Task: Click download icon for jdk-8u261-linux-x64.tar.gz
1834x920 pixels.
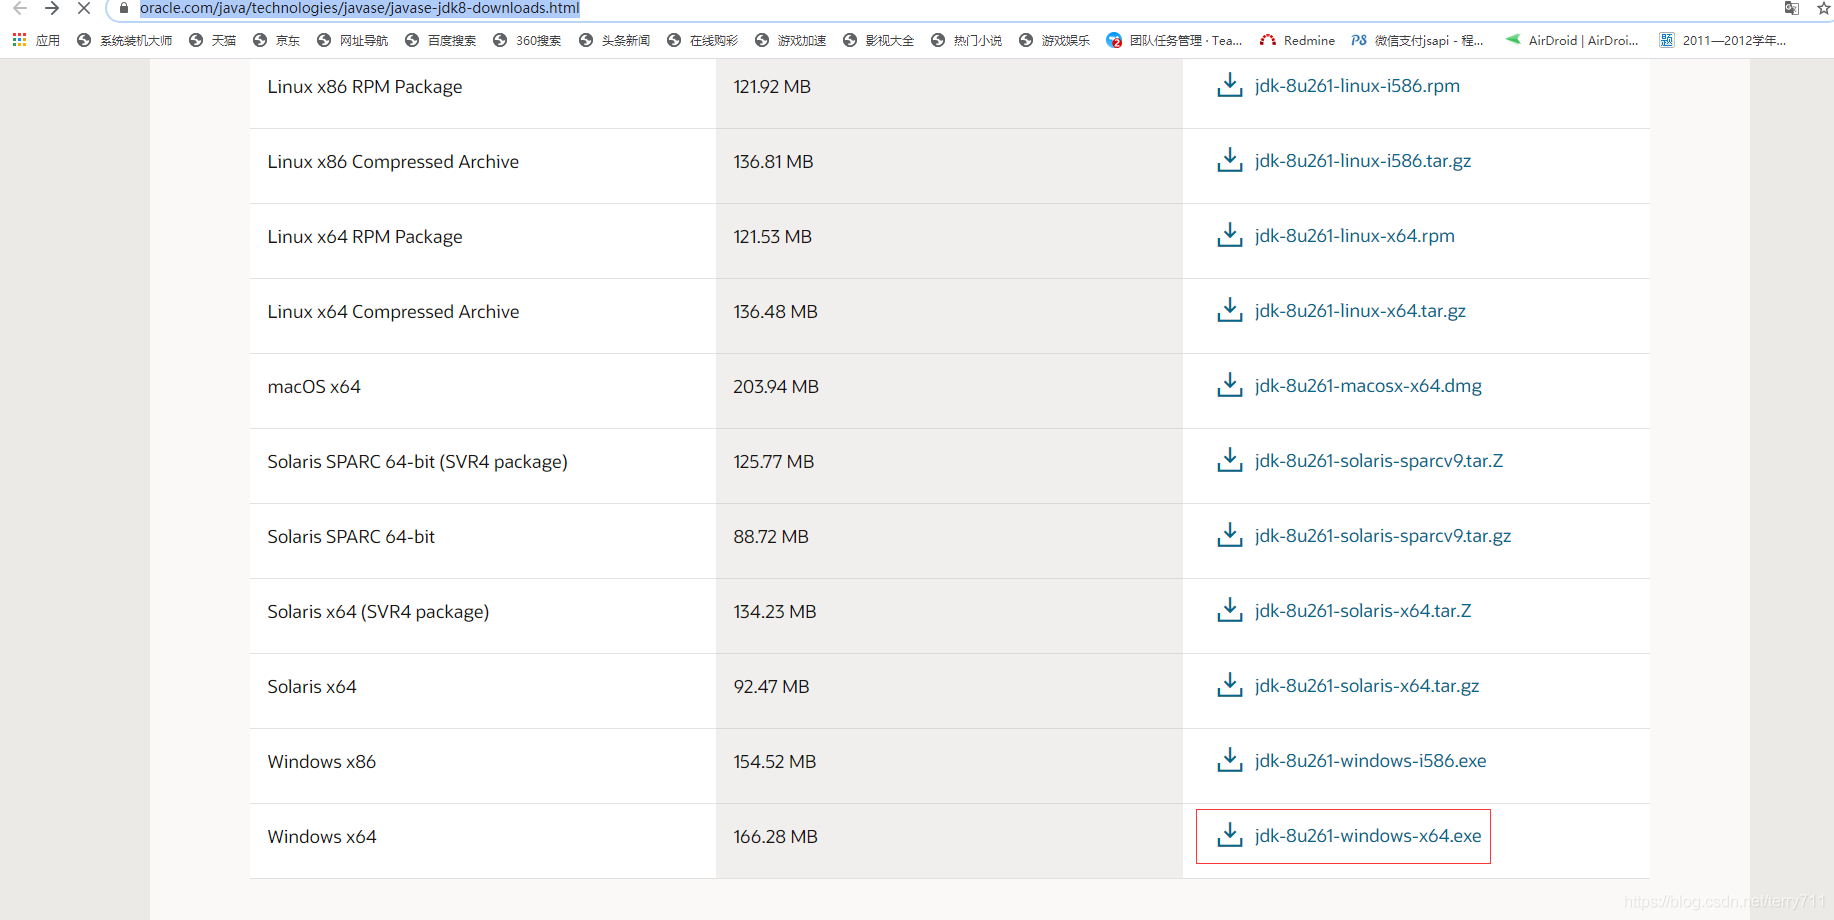Action: [x=1230, y=310]
